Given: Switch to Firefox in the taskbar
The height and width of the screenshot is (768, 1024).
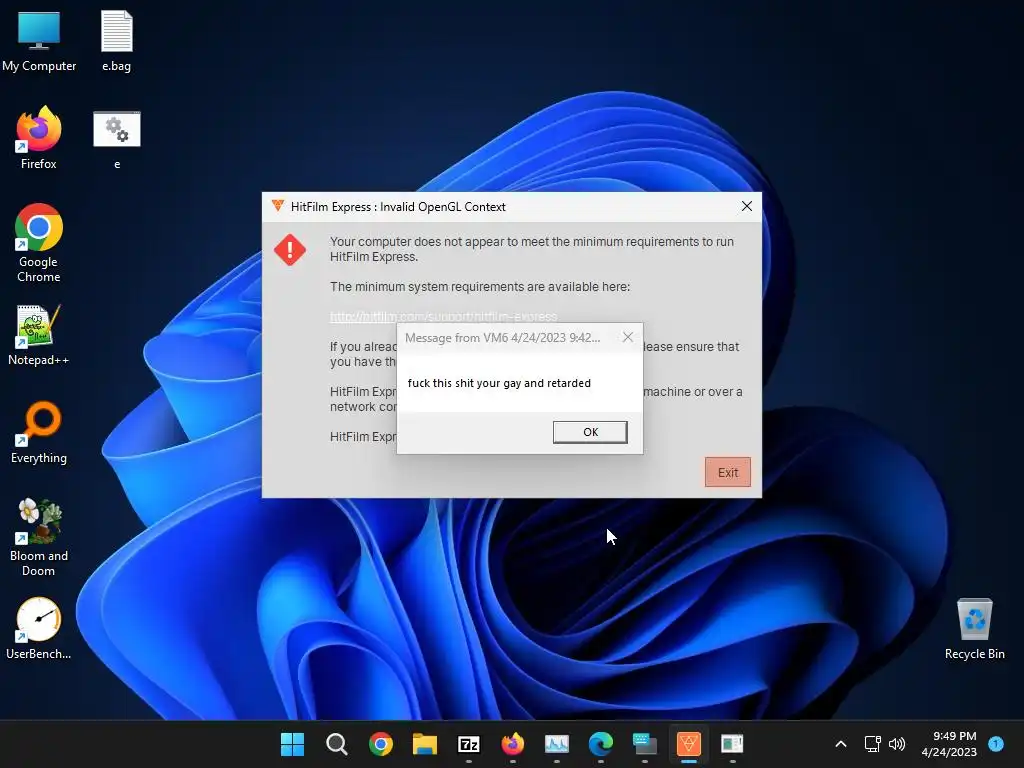Looking at the screenshot, I should 513,744.
